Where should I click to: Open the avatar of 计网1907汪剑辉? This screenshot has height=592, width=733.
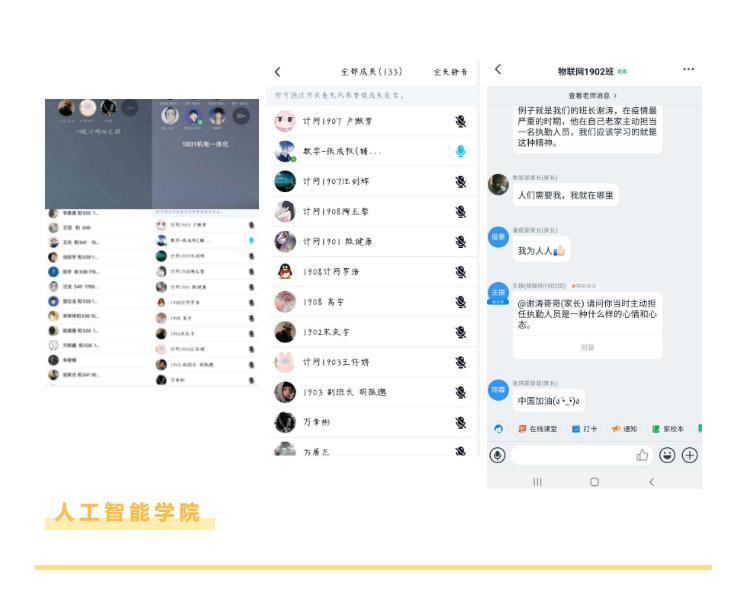point(285,181)
